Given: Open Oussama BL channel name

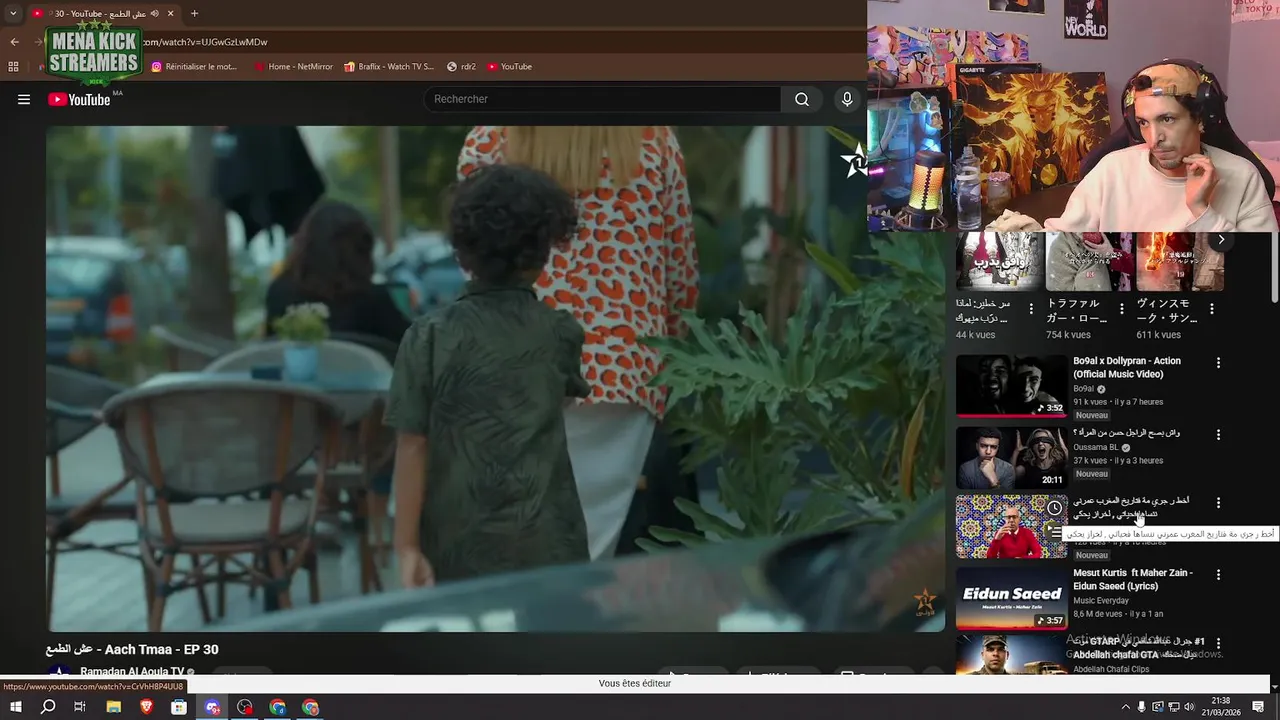Looking at the screenshot, I should coord(1095,447).
